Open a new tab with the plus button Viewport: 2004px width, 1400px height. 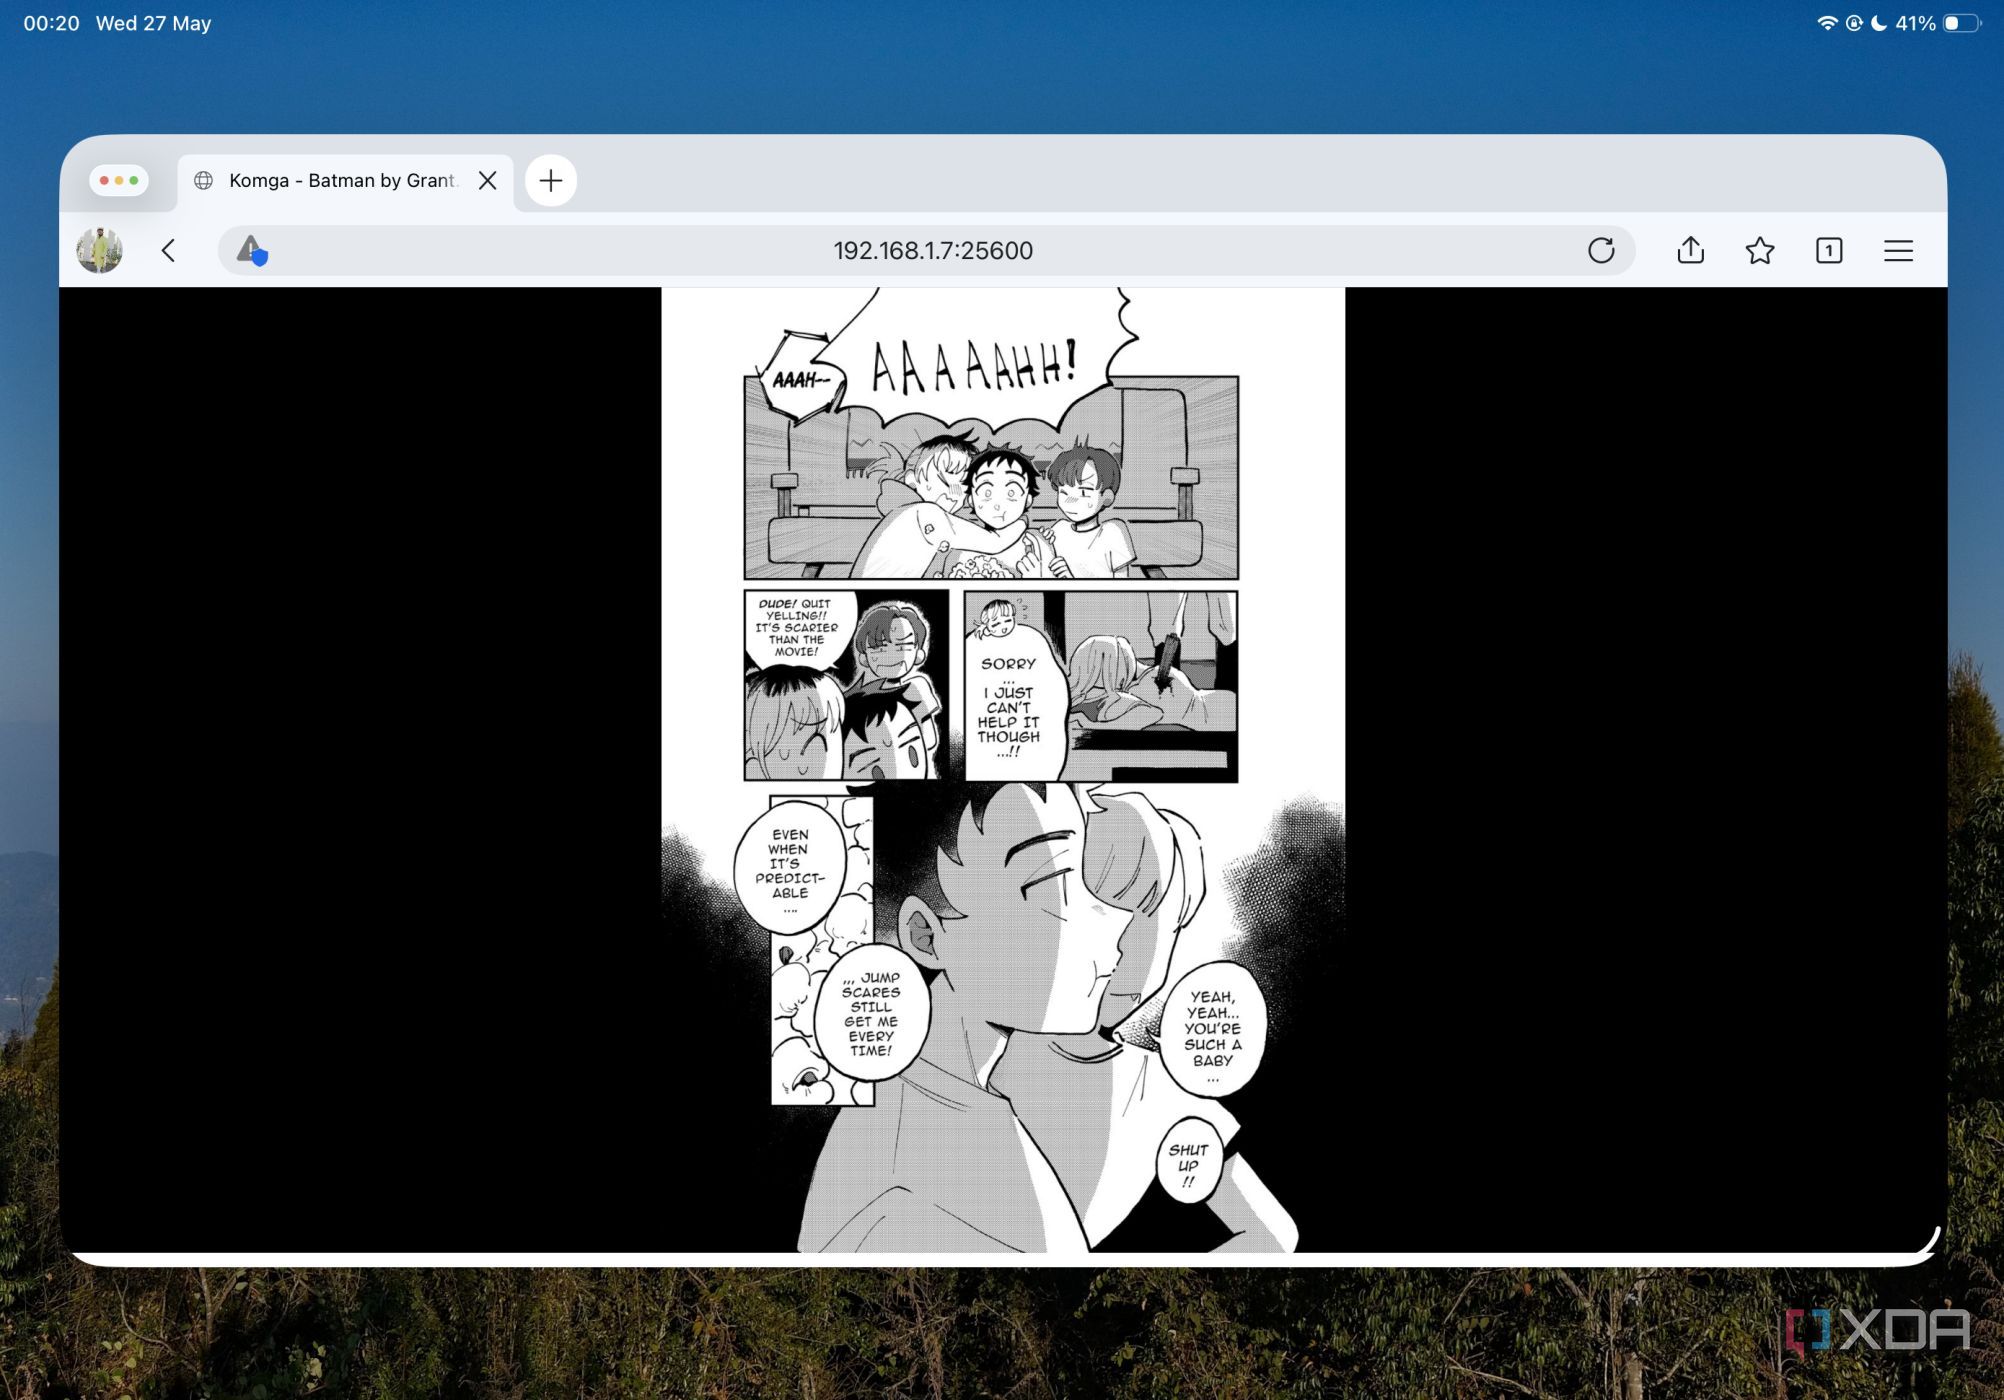551,180
